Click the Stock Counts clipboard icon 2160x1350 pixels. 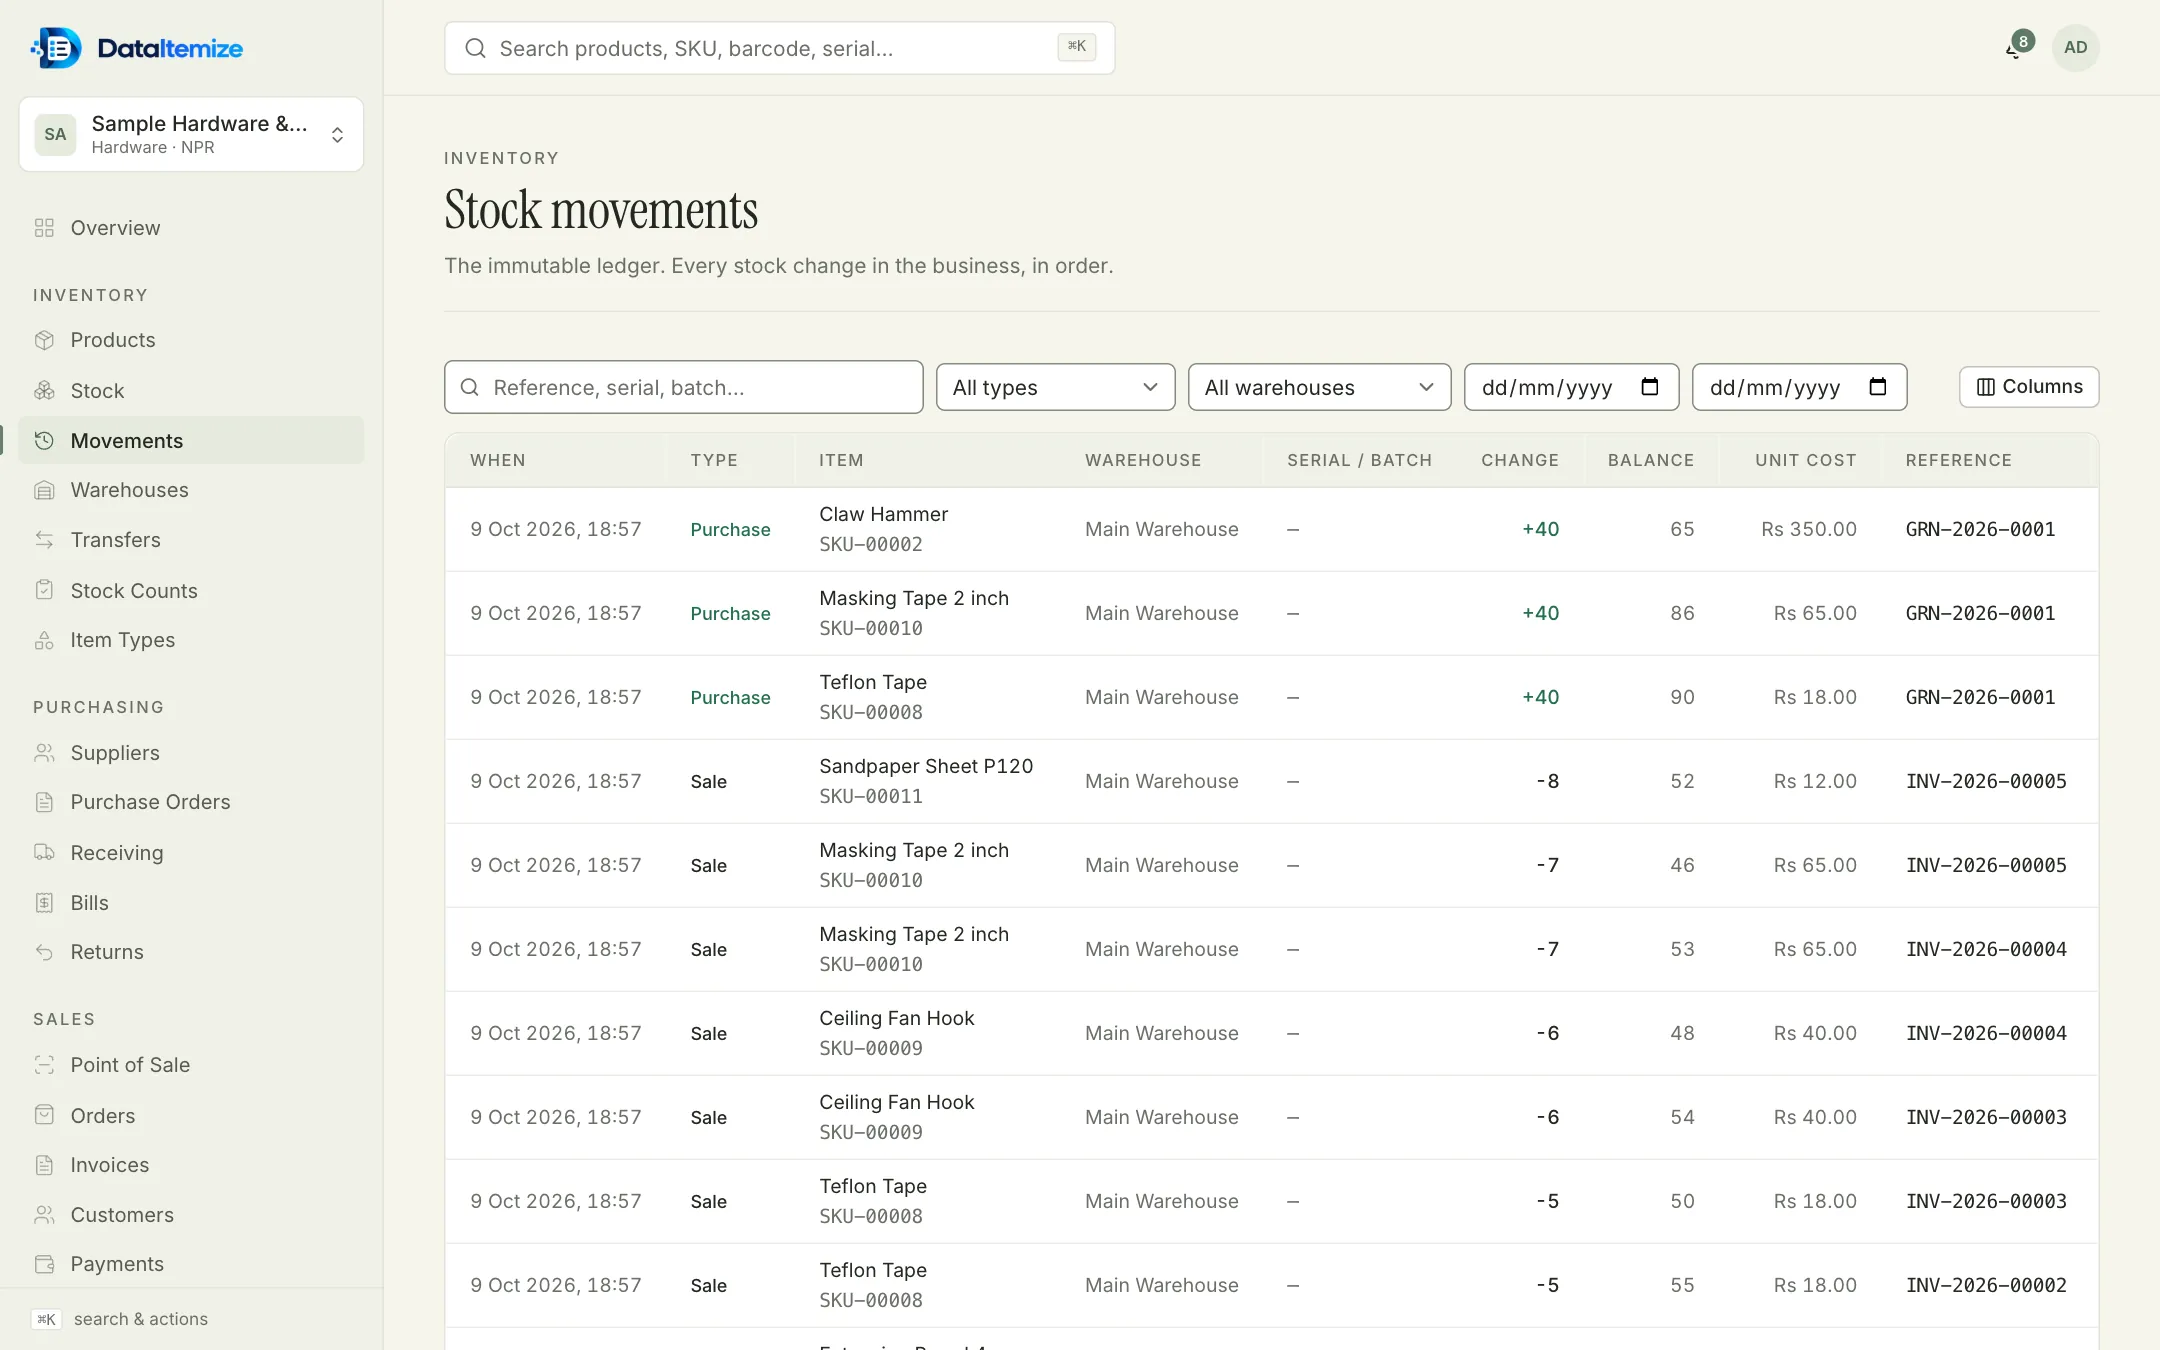click(x=44, y=590)
